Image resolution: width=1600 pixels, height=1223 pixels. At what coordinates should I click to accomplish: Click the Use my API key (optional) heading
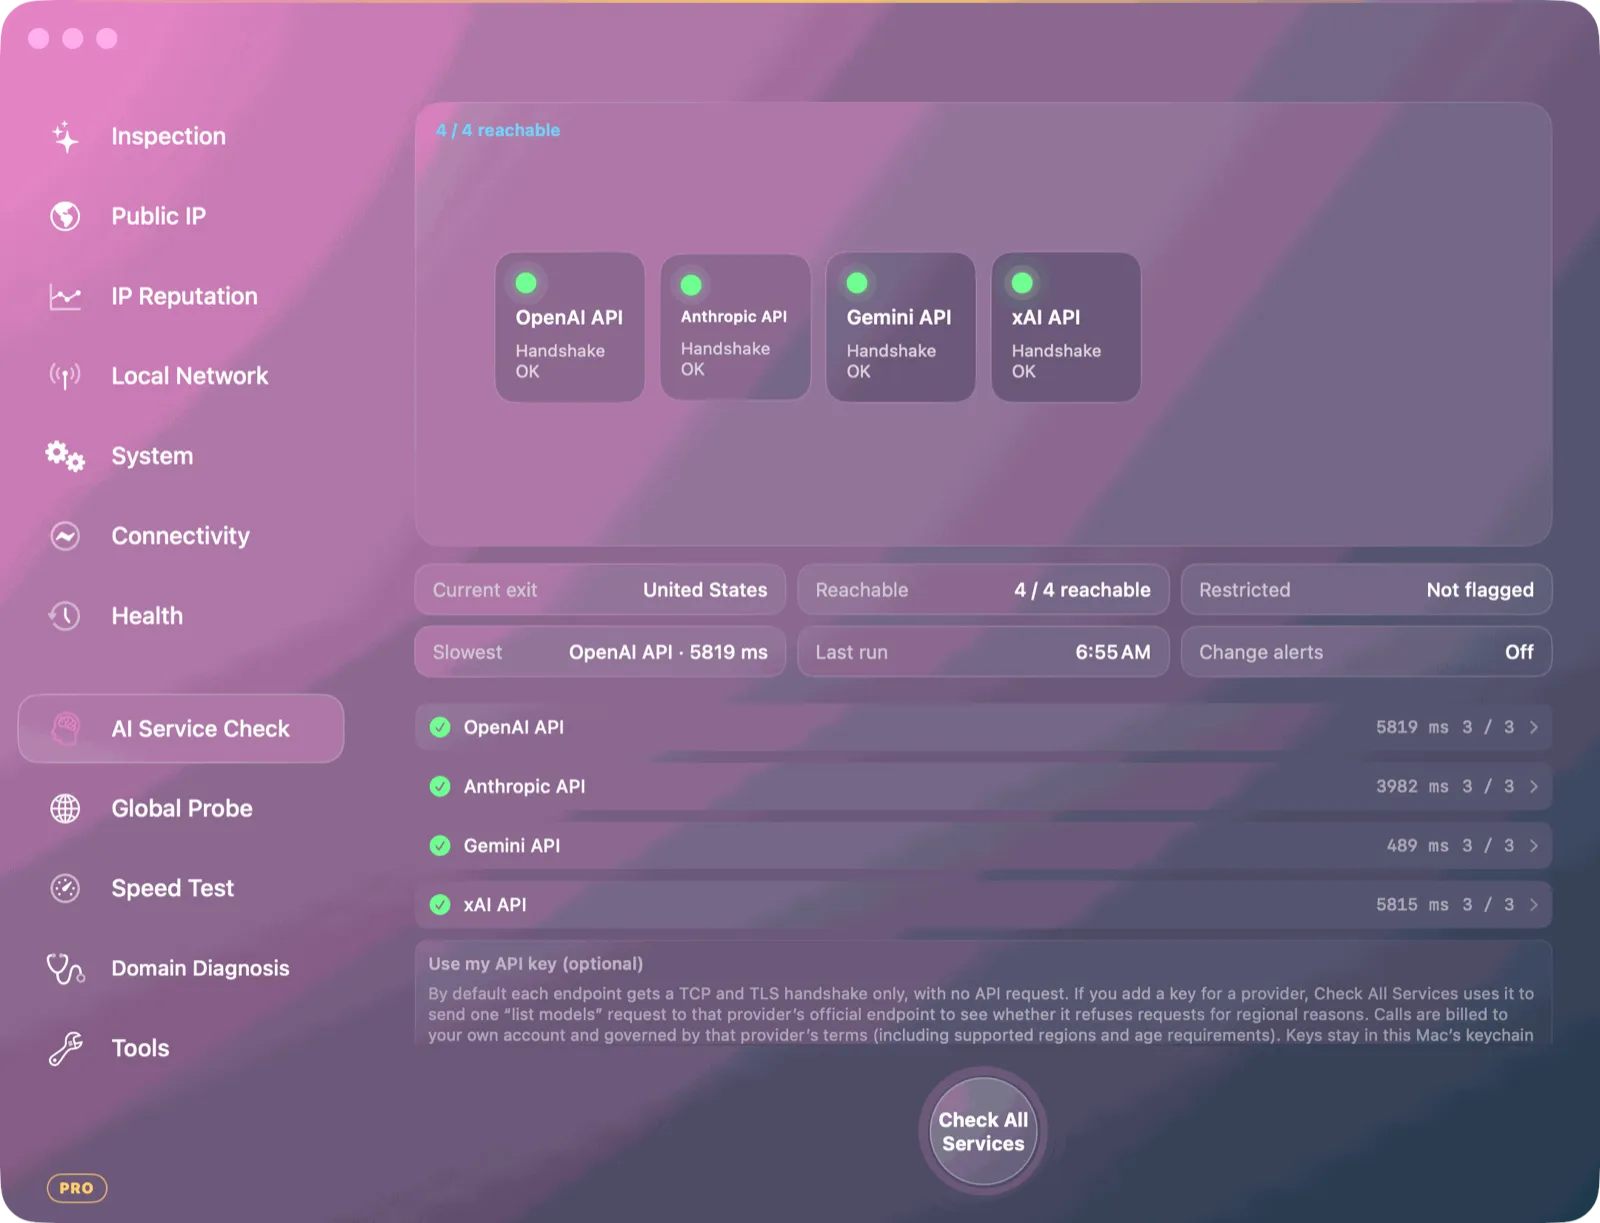(536, 964)
